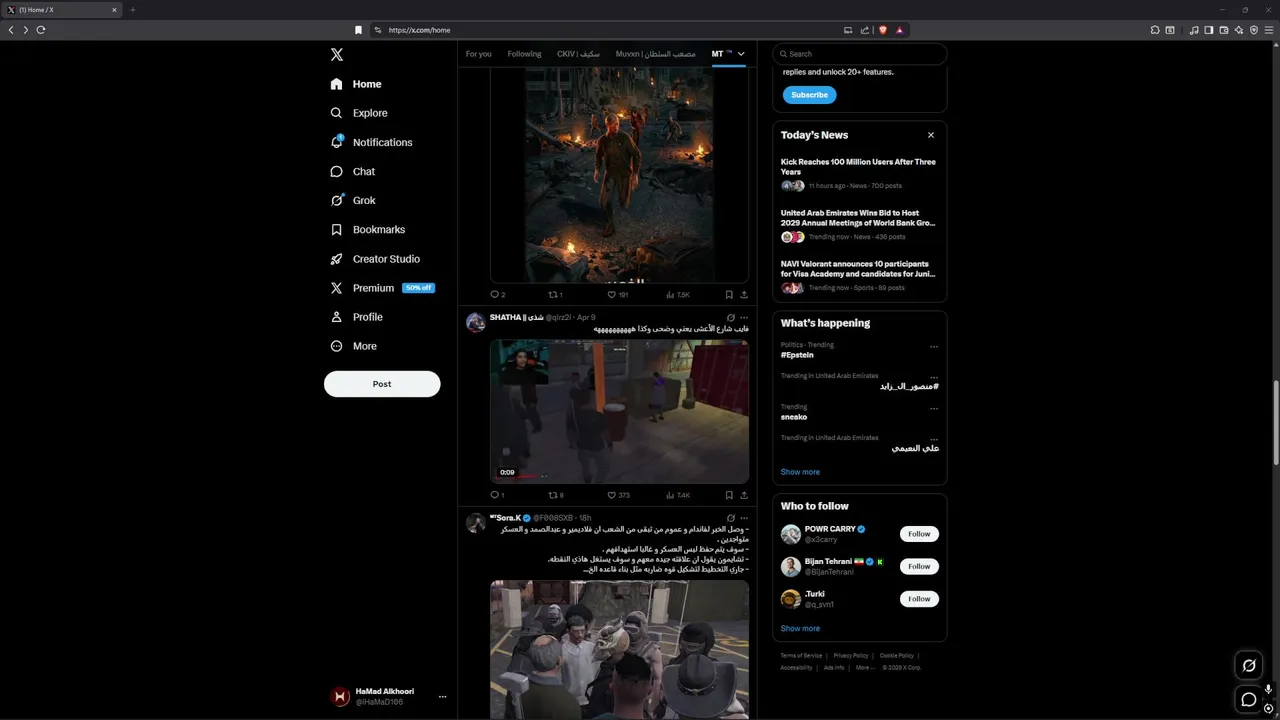Follow Bijan Tehrani
The width and height of the screenshot is (1280, 720).
(919, 566)
